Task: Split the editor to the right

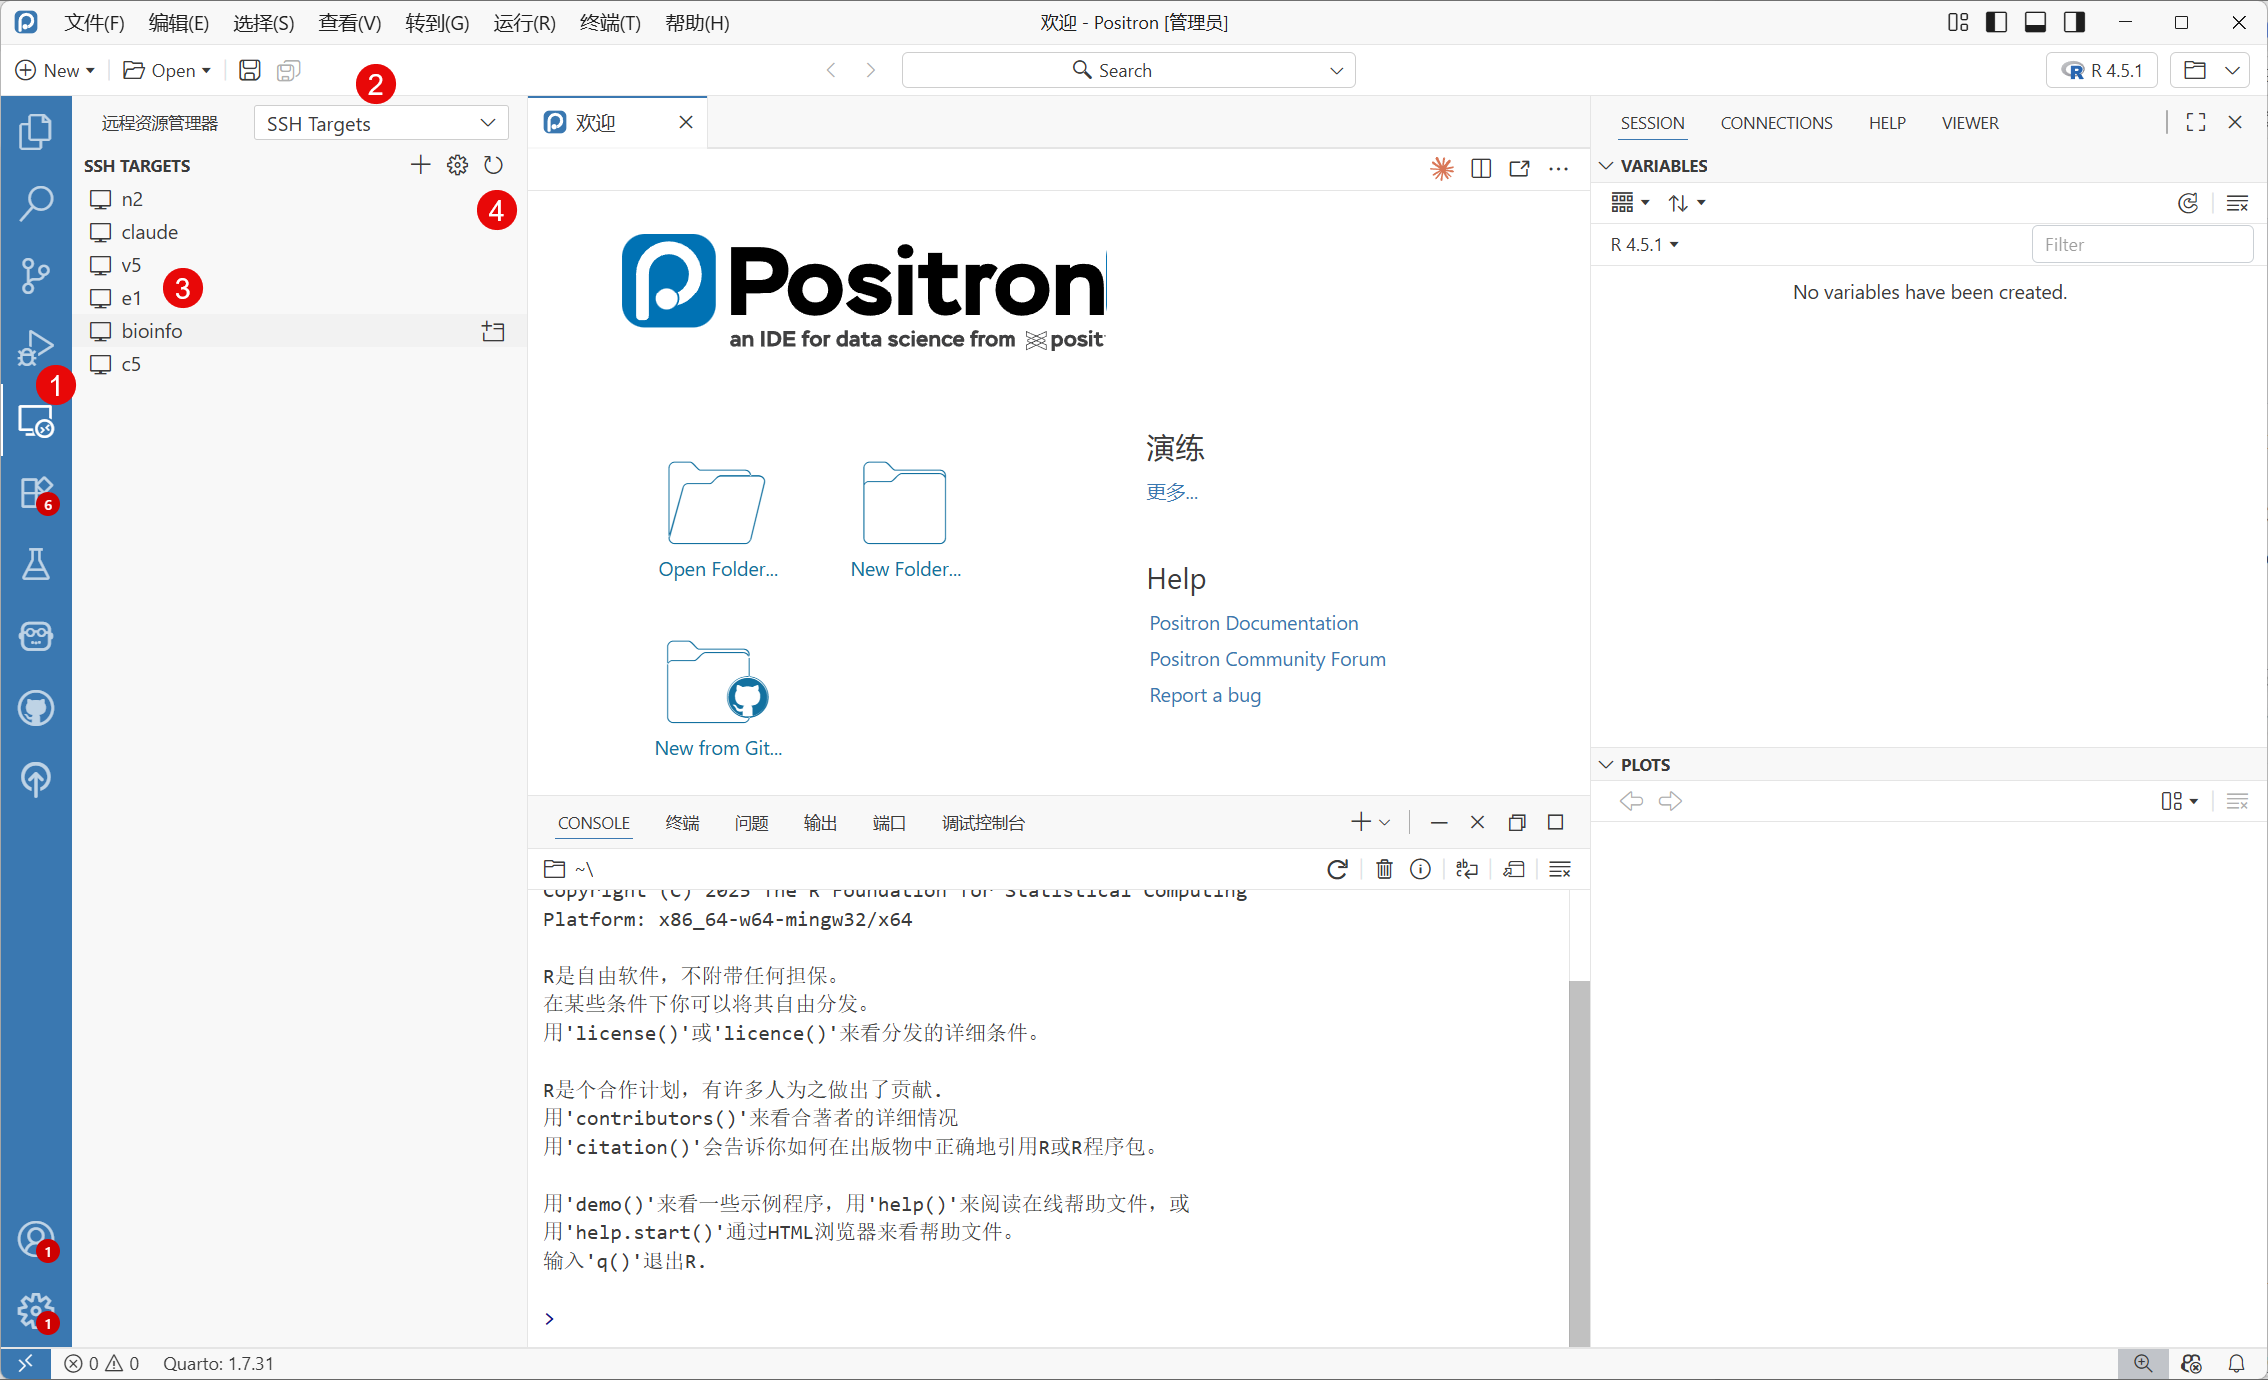Action: point(1481,168)
